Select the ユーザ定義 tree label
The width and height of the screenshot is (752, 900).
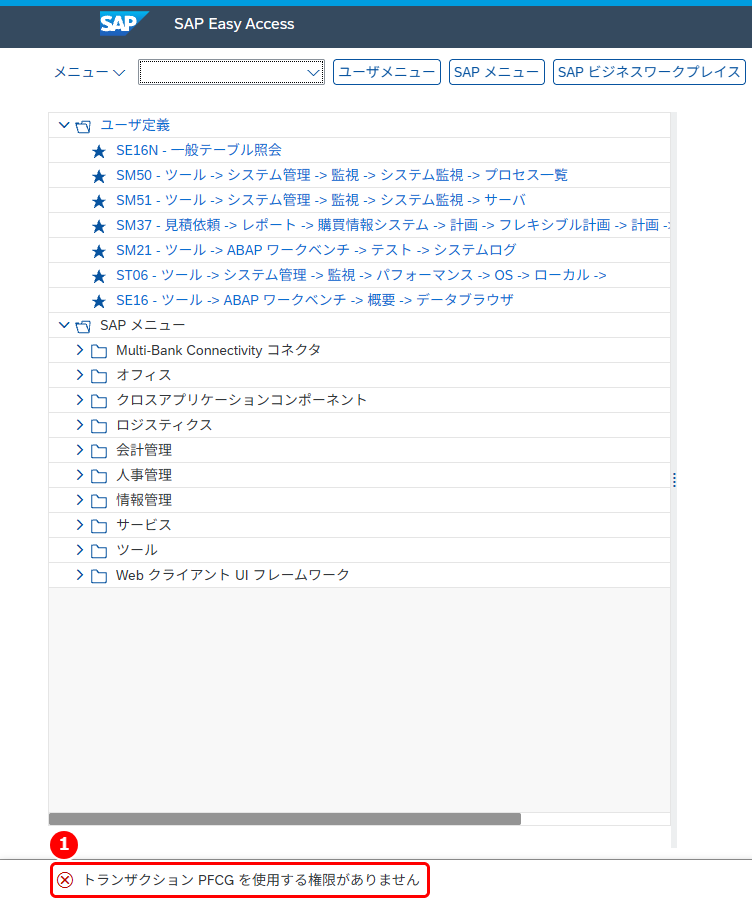click(135, 125)
